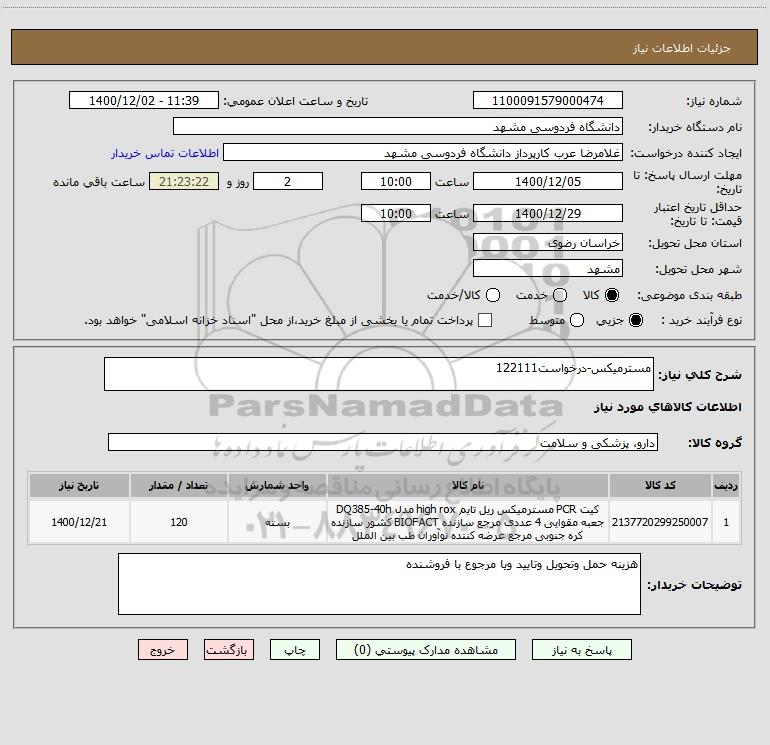The image size is (770, 745).
Task: Click the واحد شمارش column header
Action: [x=277, y=485]
